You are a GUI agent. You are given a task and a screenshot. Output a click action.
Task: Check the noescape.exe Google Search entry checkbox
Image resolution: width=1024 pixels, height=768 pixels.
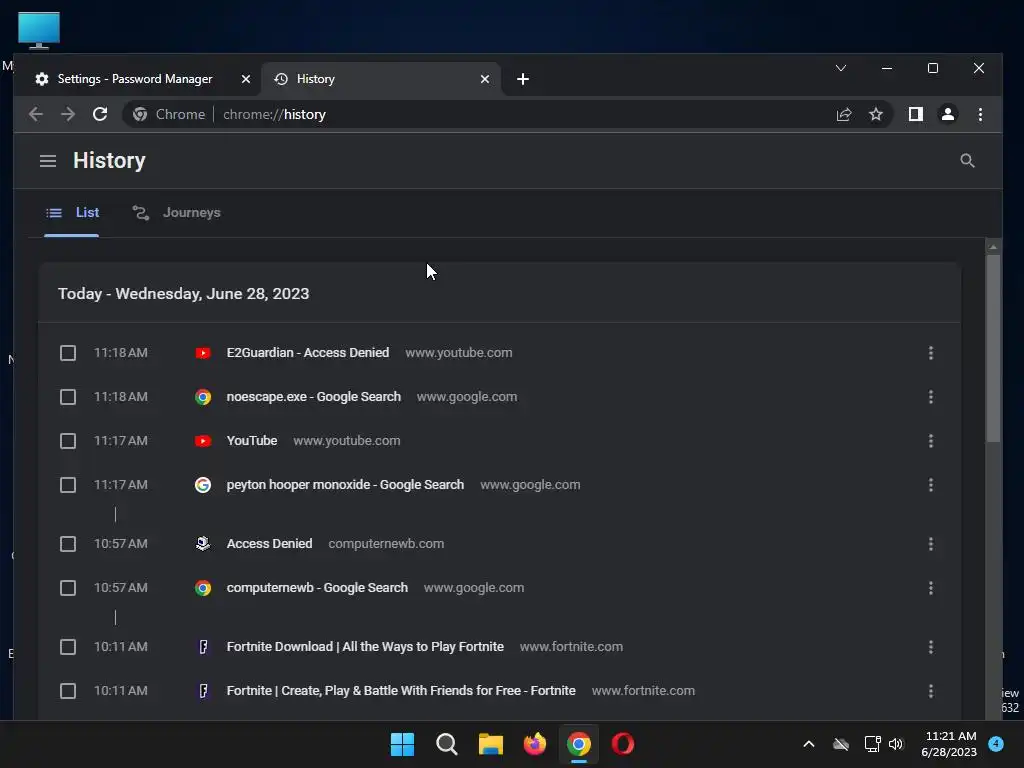click(68, 397)
